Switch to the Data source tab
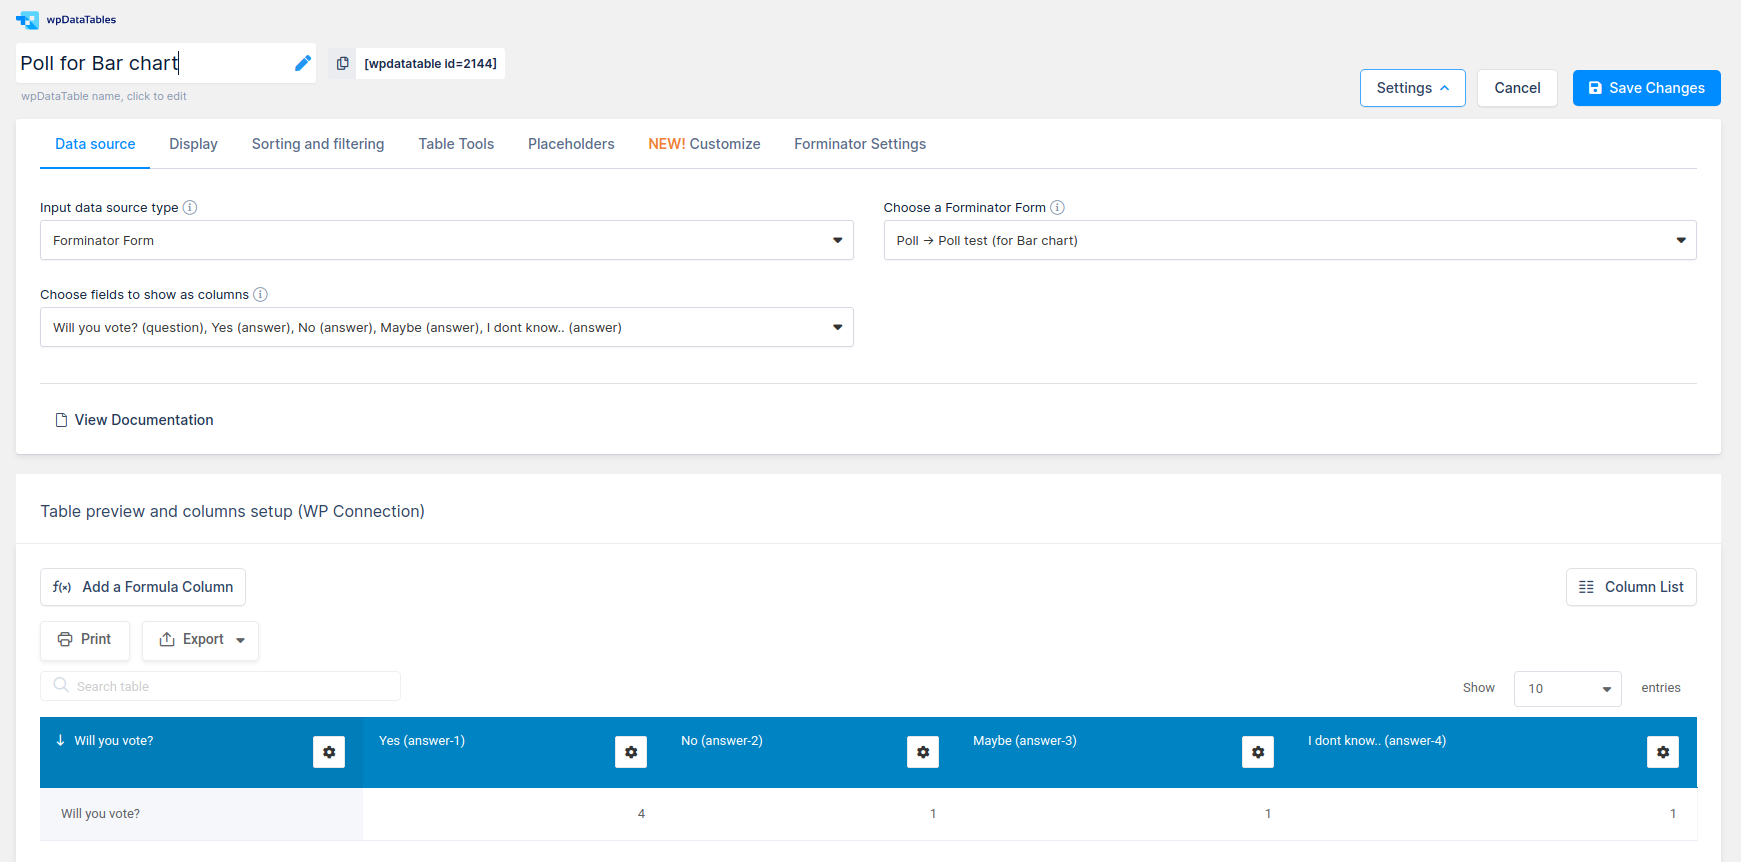Image resolution: width=1741 pixels, height=862 pixels. coord(95,144)
